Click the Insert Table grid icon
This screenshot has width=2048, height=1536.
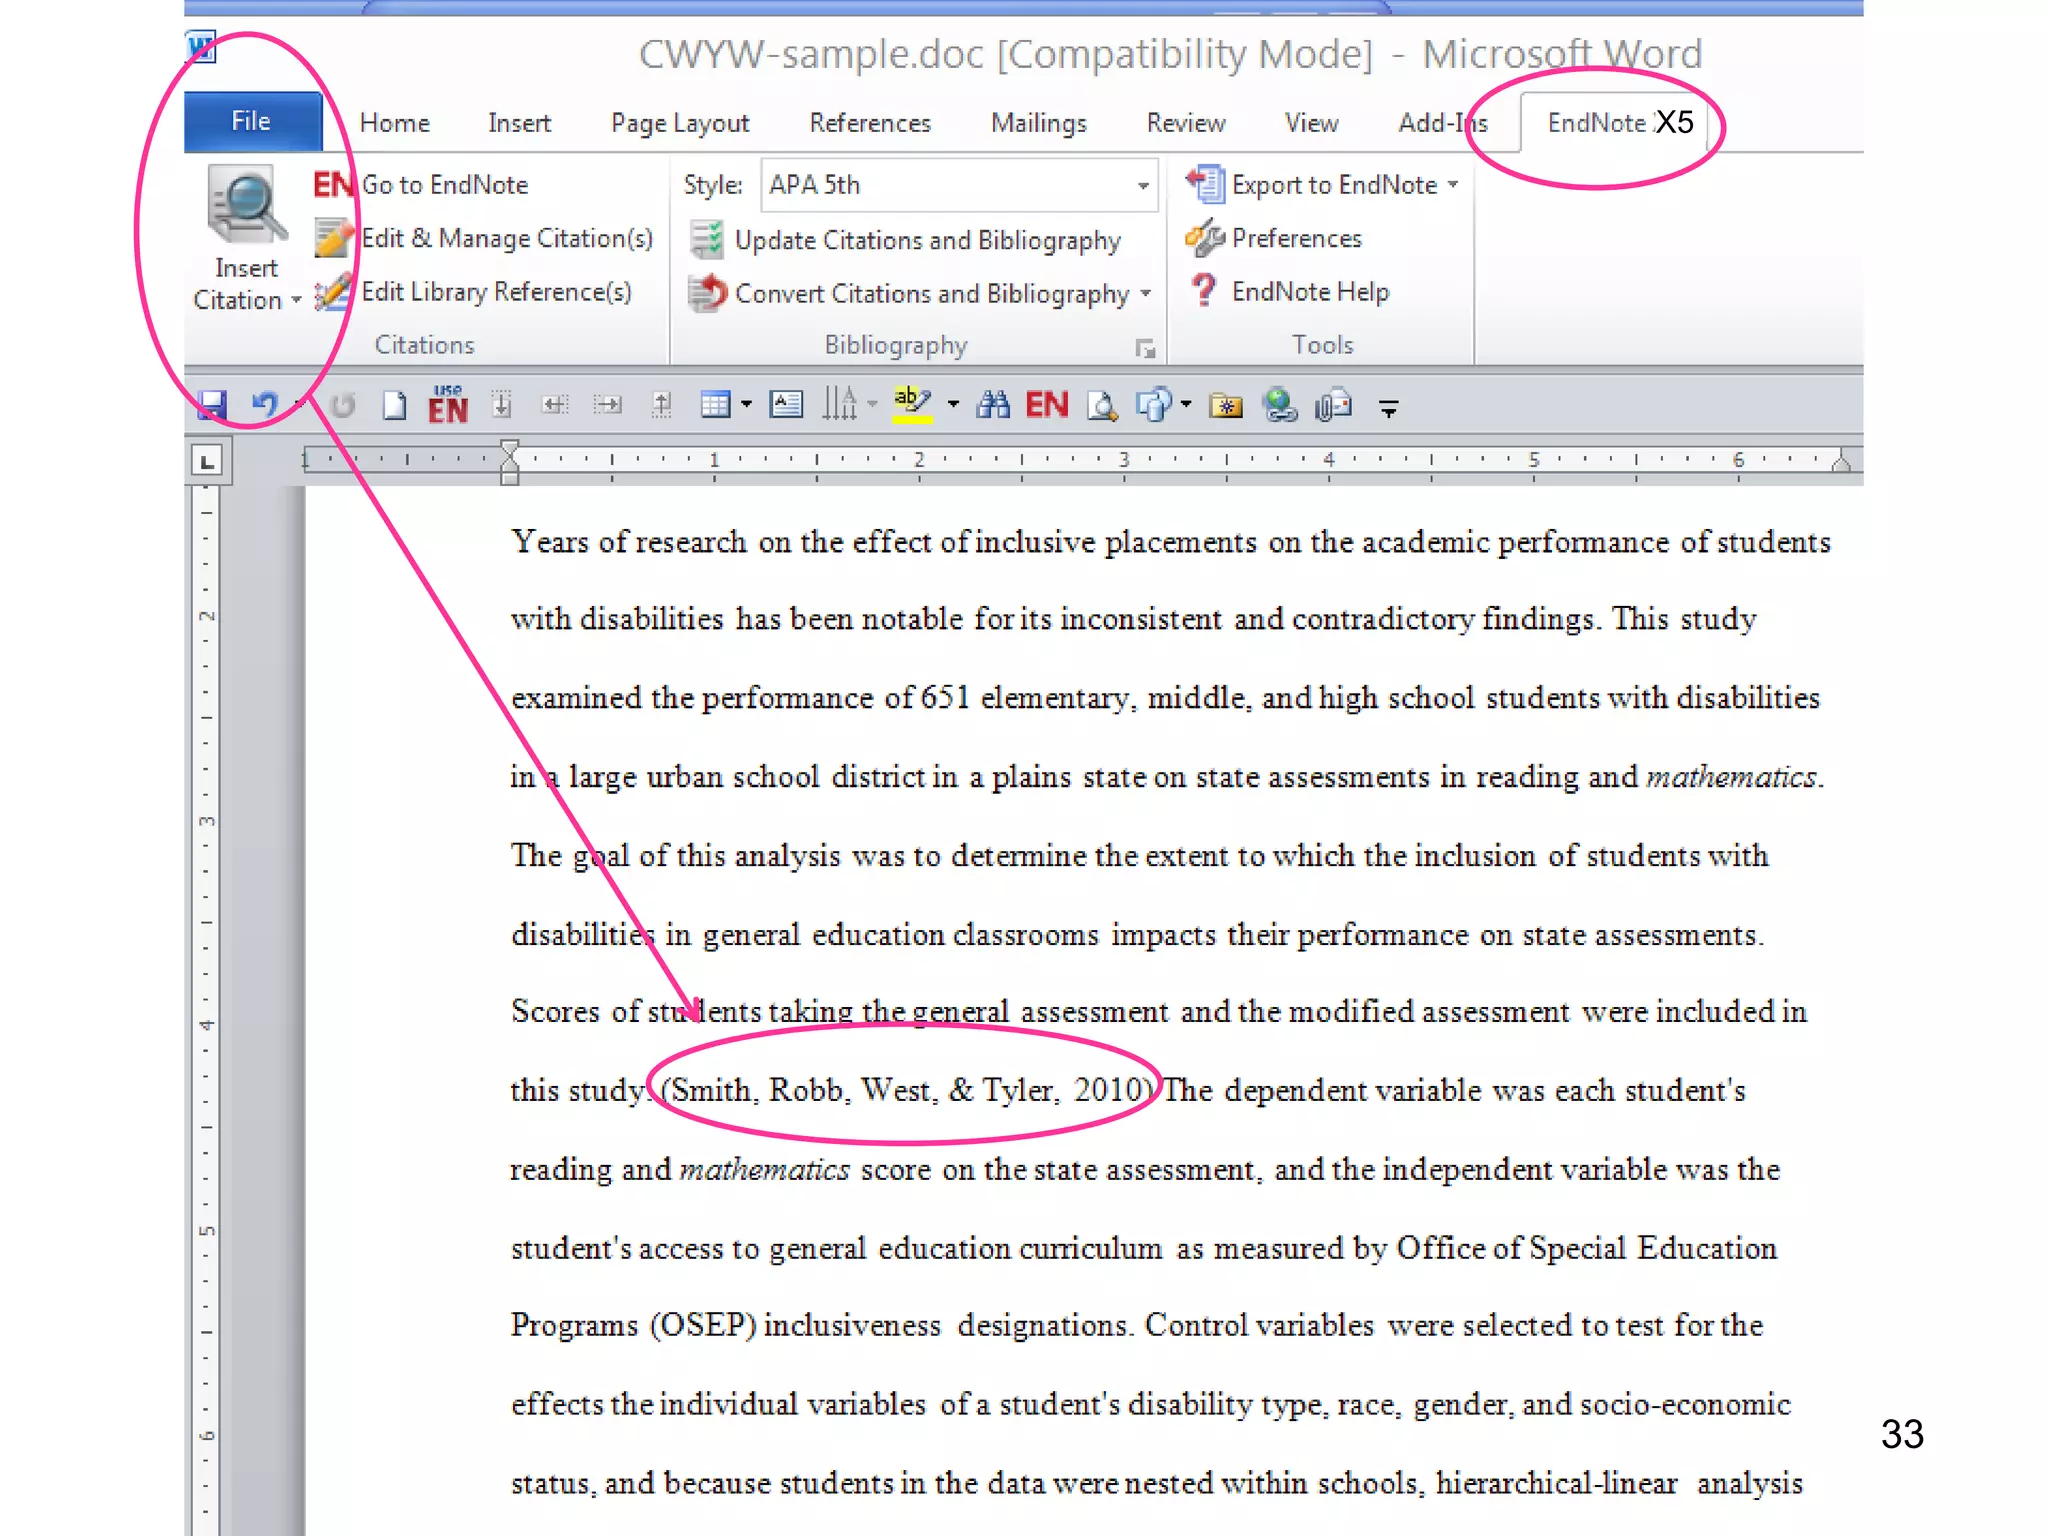coord(715,405)
